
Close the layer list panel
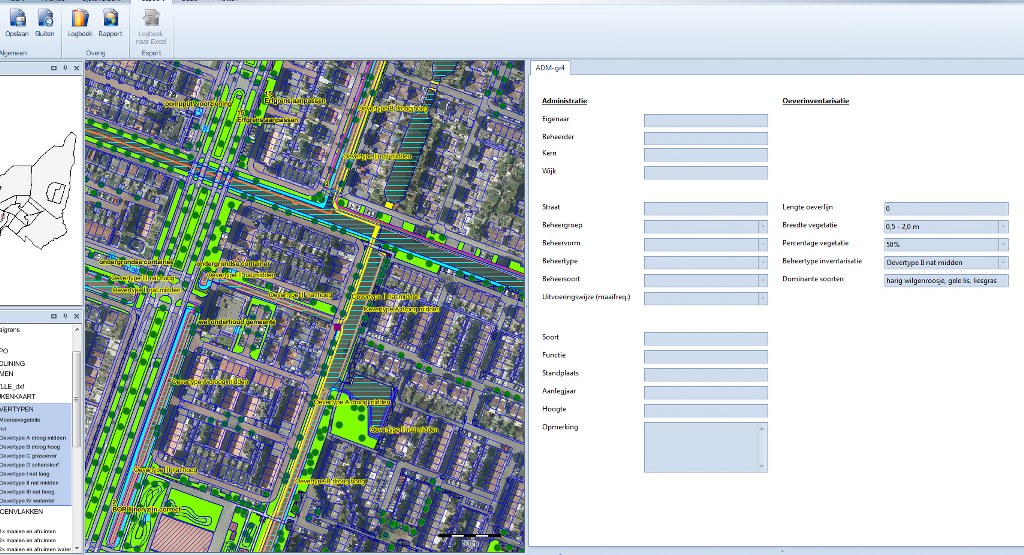[75, 315]
